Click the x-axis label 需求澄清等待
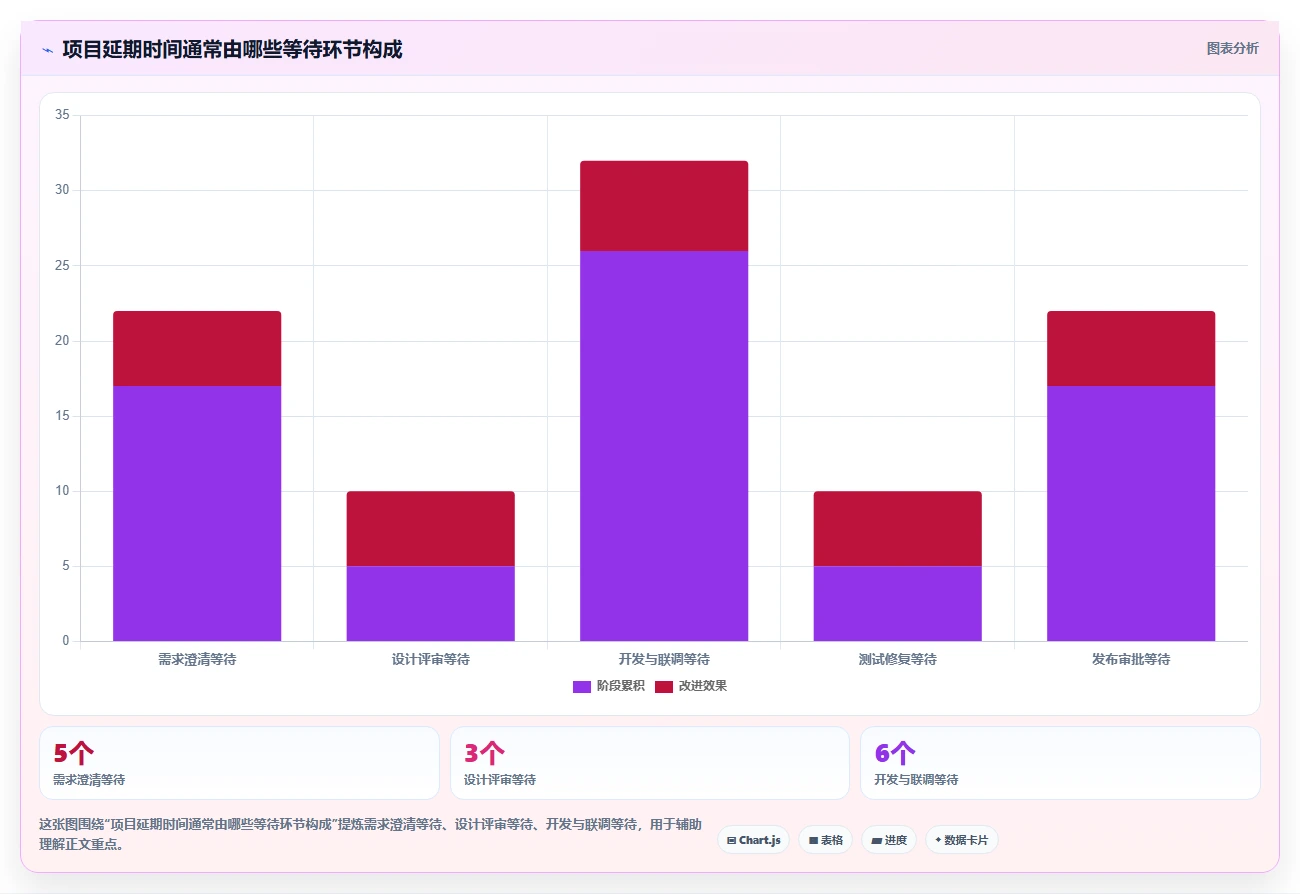The width and height of the screenshot is (1300, 894). pyautogui.click(x=197, y=660)
